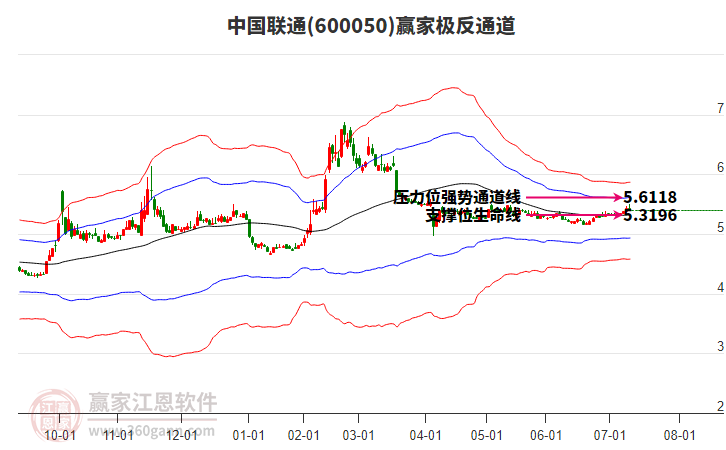Click the 12-01 date axis label
Image resolution: width=726 pixels, height=450 pixels.
pyautogui.click(x=182, y=435)
